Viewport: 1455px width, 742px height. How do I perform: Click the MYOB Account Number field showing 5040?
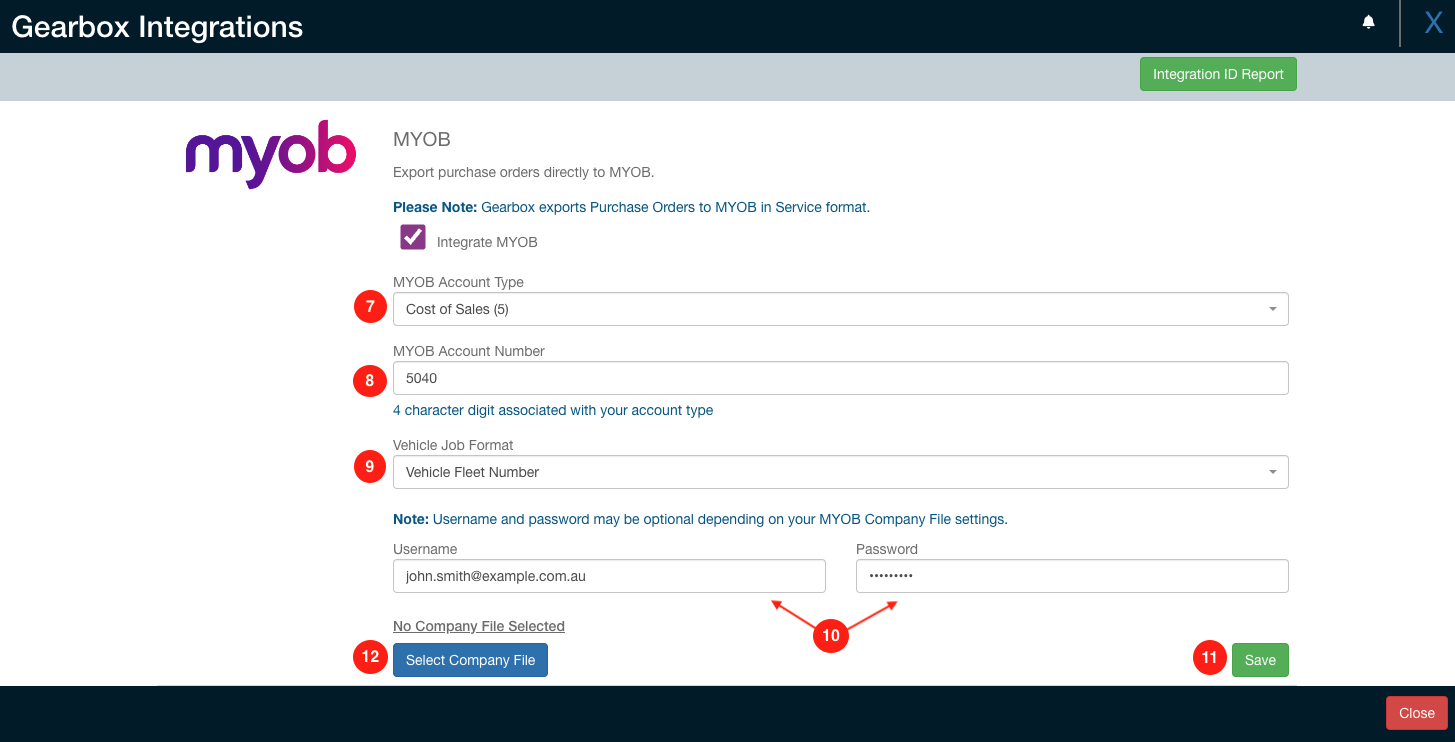pyautogui.click(x=840, y=378)
